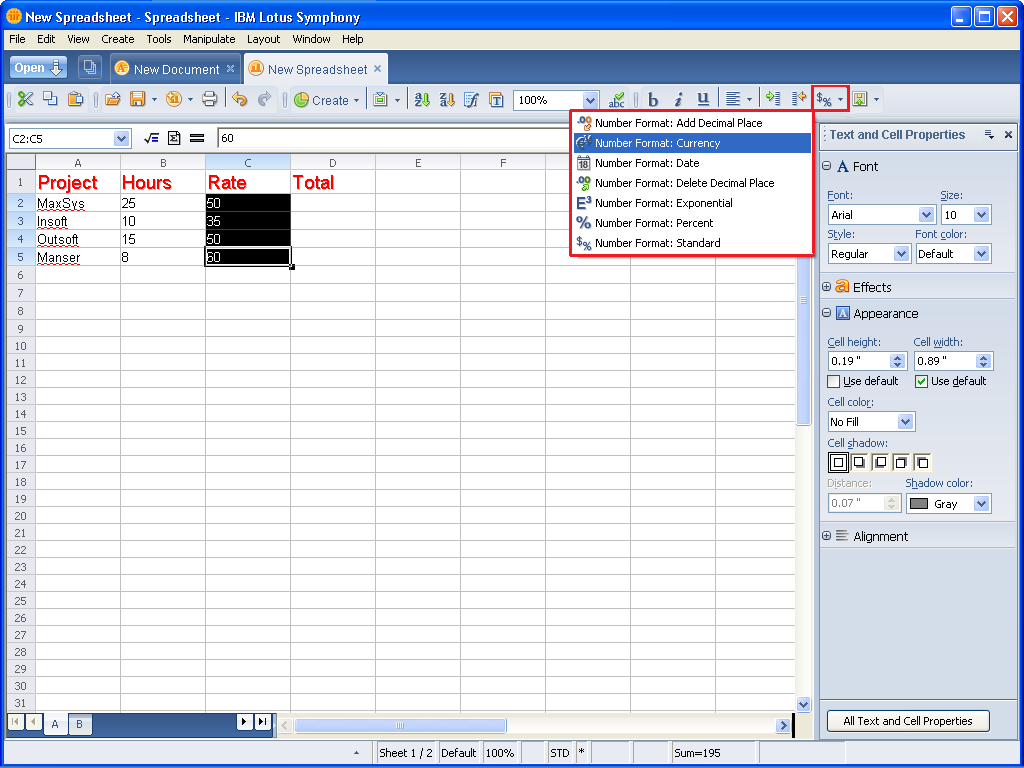This screenshot has width=1024, height=768.
Task: Click the spell check abc icon
Action: click(617, 99)
